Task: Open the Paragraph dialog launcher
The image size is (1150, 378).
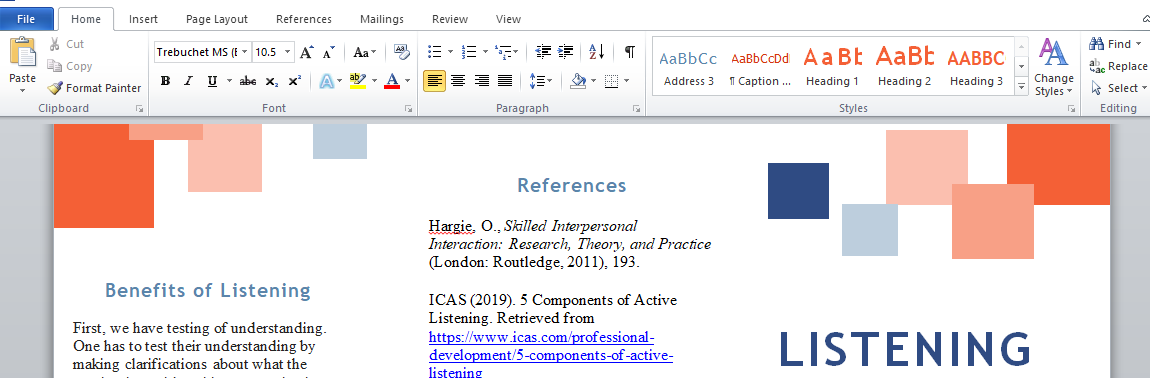Action: [x=637, y=109]
